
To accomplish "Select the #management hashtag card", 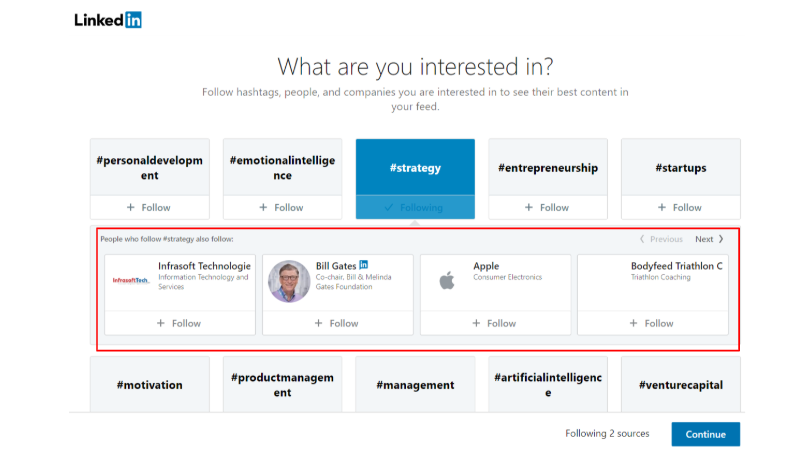I will (x=415, y=385).
